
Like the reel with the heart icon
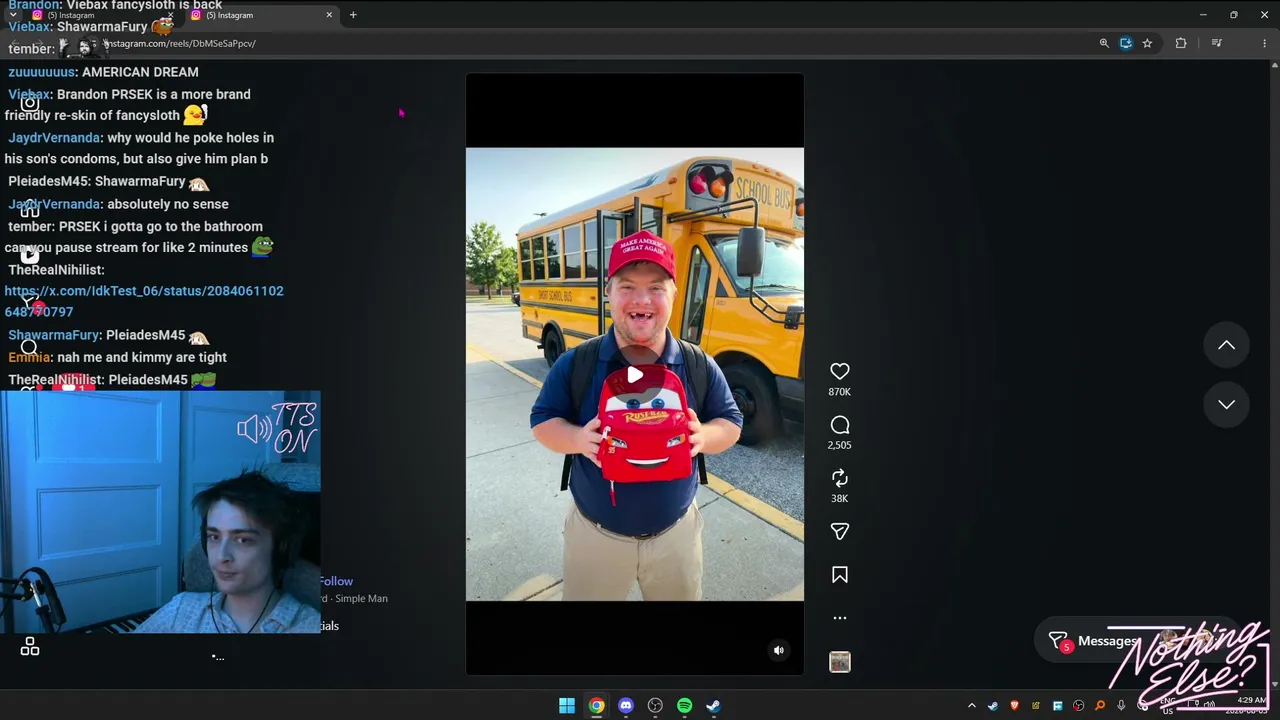[840, 371]
